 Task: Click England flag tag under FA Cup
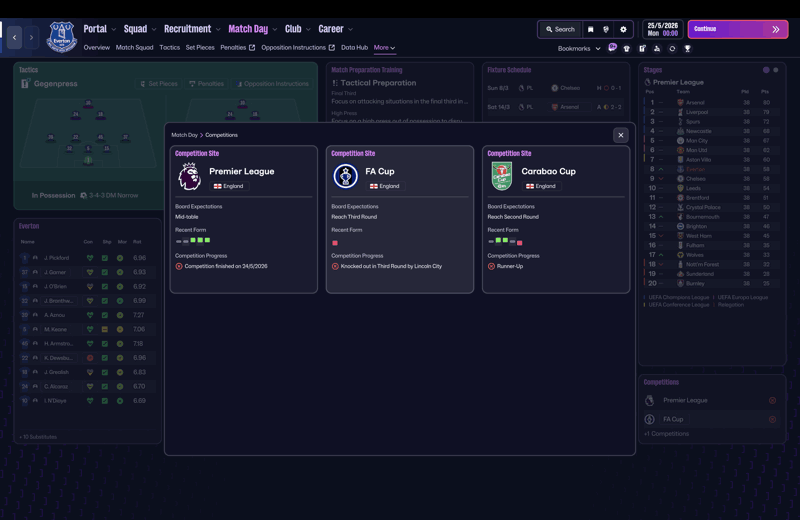(x=384, y=186)
